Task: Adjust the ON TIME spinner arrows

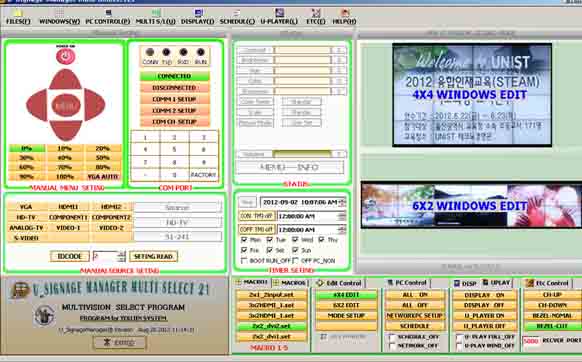Action: tap(342, 216)
